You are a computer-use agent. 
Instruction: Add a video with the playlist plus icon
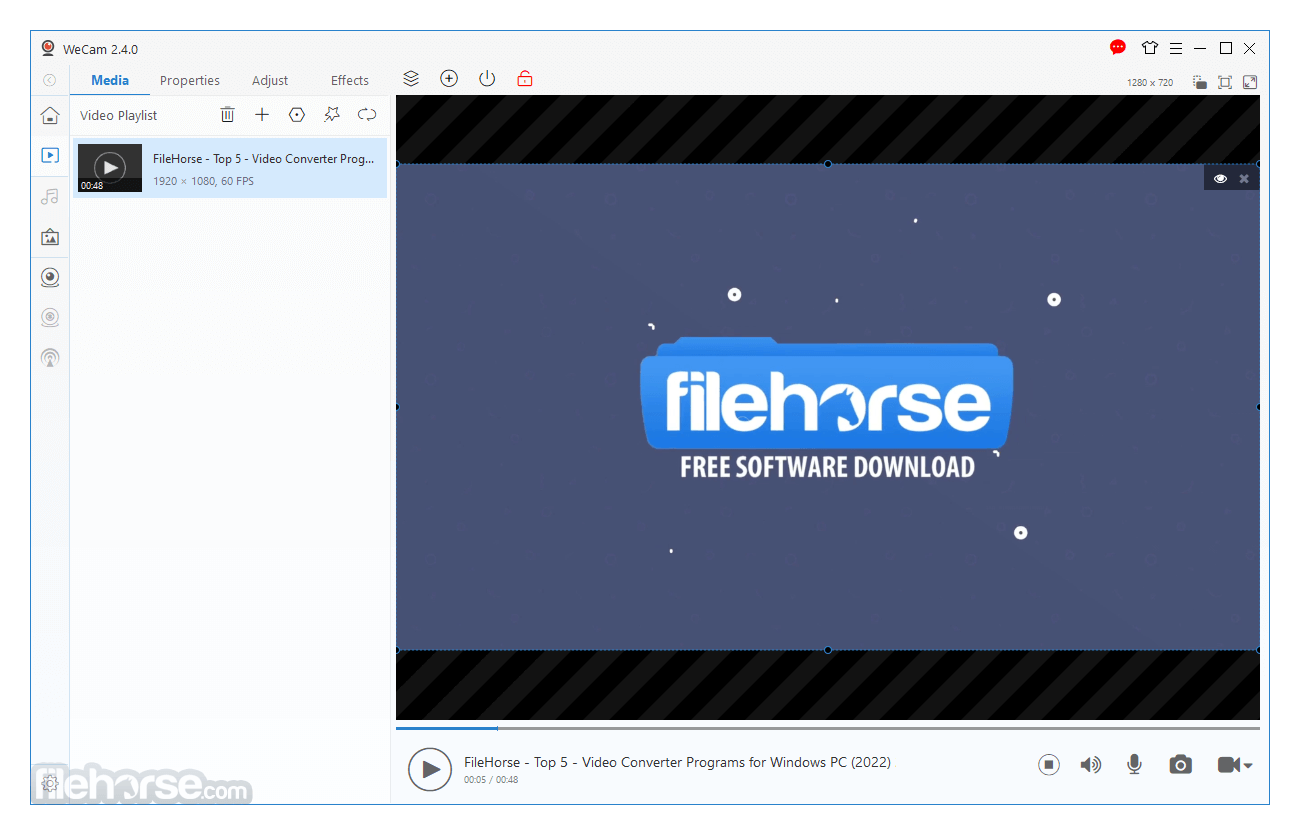tap(262, 115)
